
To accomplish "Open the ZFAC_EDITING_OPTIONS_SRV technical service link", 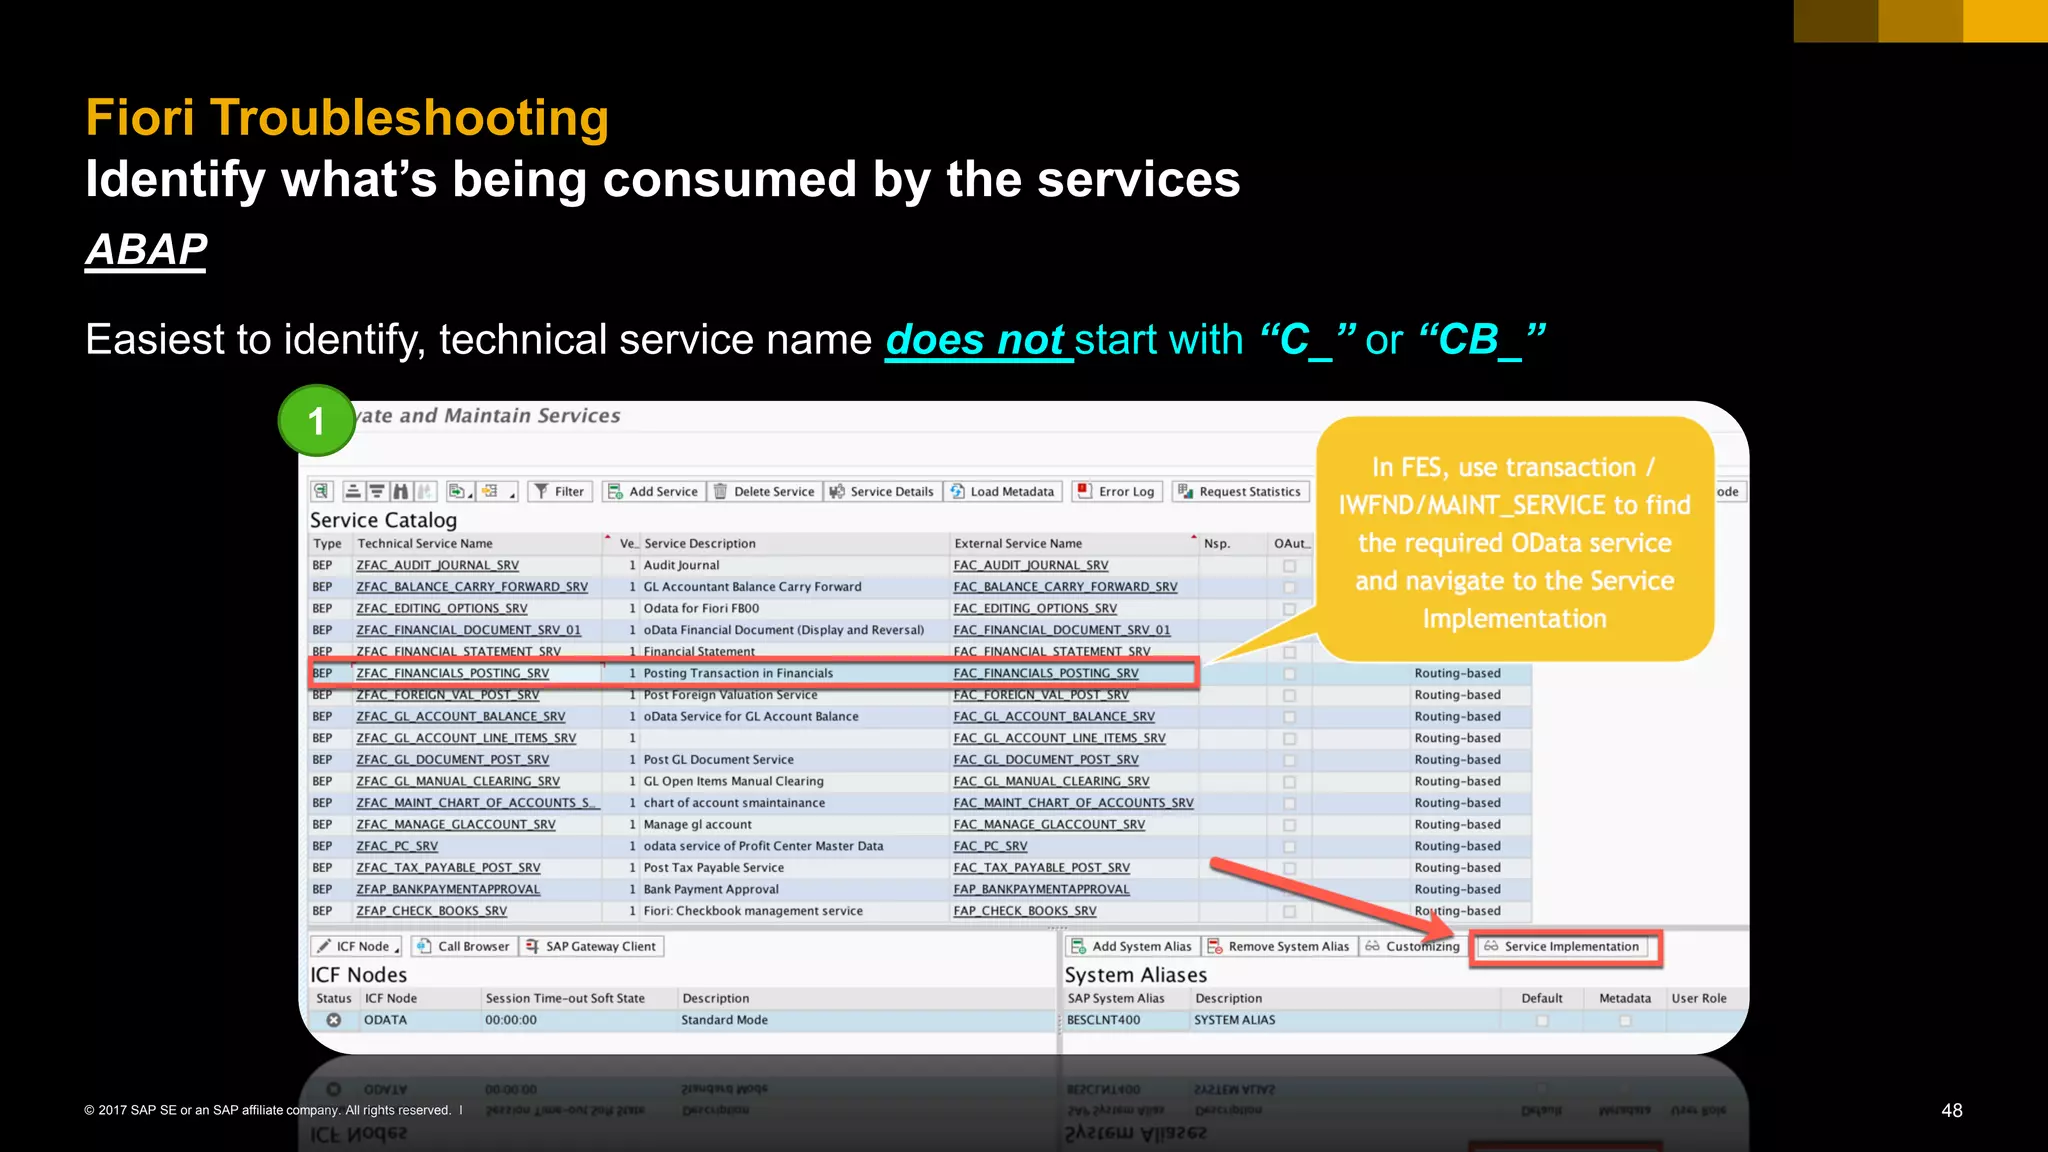I will point(441,608).
